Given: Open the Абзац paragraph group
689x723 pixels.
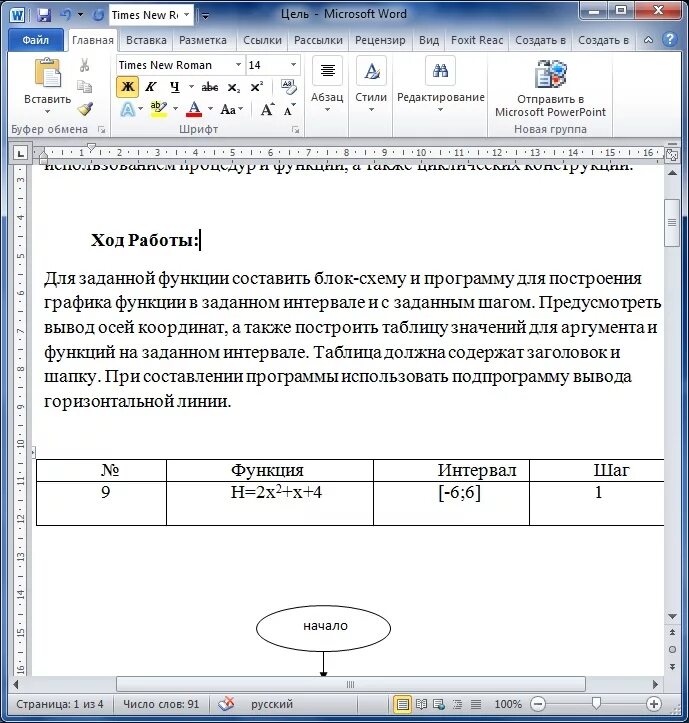Looking at the screenshot, I should coord(327,84).
